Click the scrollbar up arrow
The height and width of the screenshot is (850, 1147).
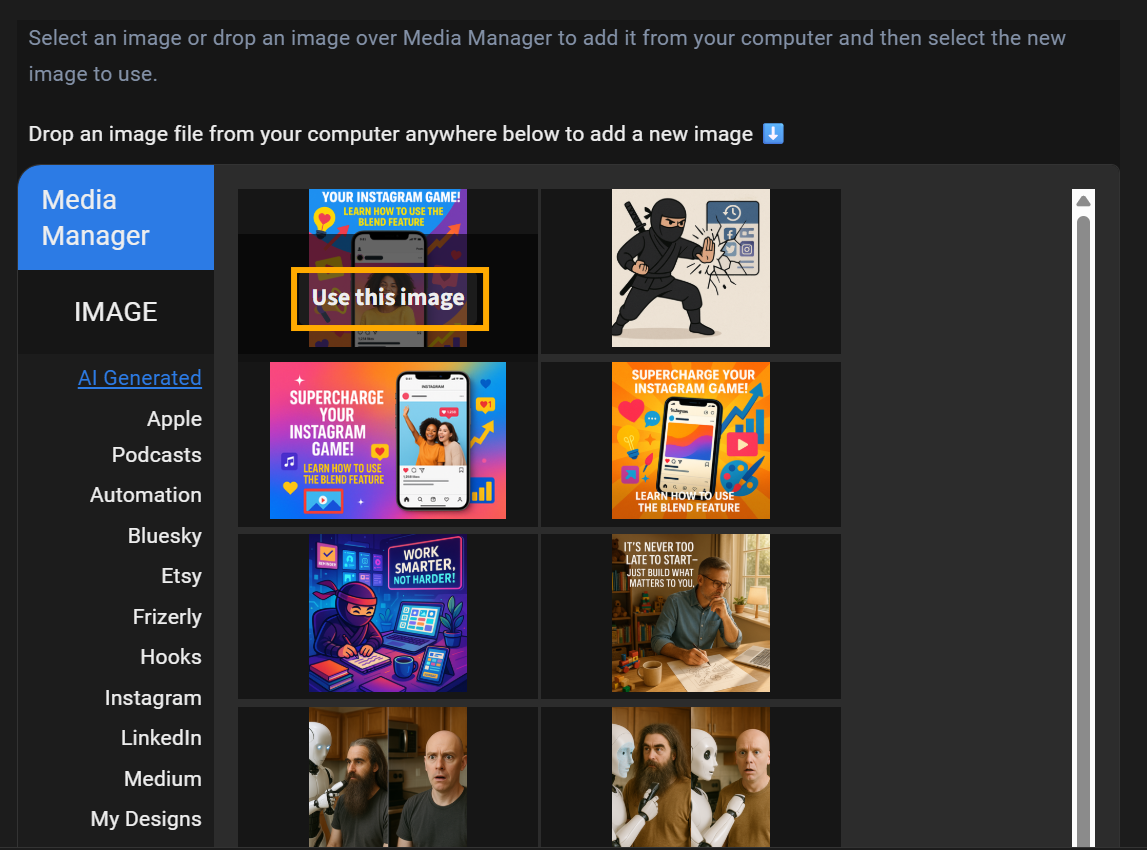pos(1083,201)
